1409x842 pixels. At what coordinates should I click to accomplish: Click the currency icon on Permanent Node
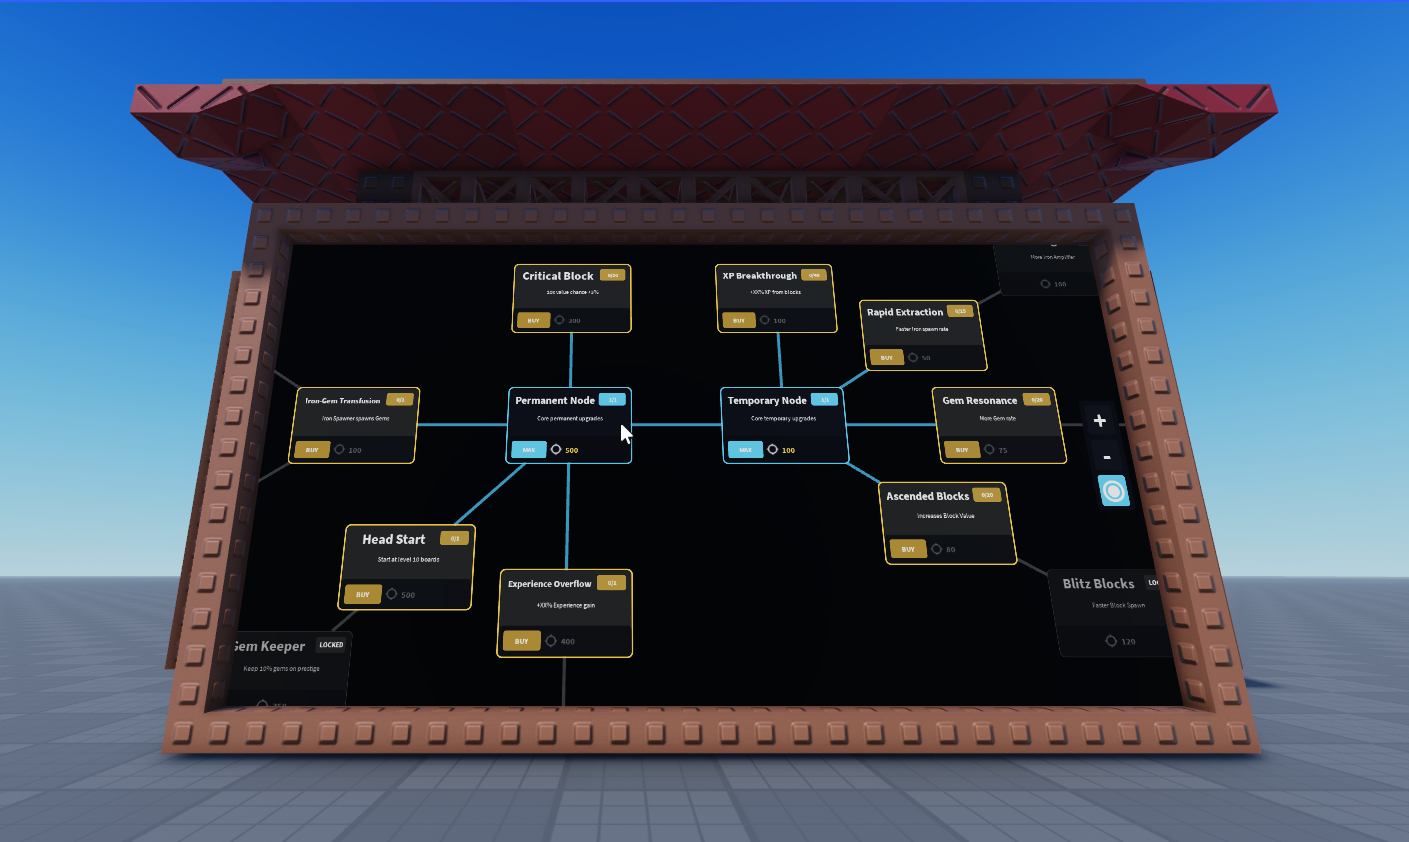pos(556,450)
